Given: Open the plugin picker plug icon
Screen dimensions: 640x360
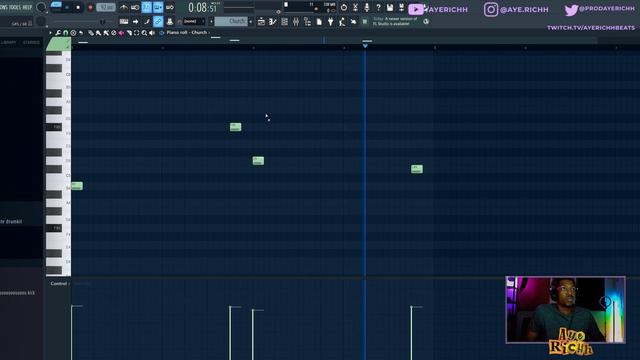Looking at the screenshot, I should pyautogui.click(x=330, y=22).
